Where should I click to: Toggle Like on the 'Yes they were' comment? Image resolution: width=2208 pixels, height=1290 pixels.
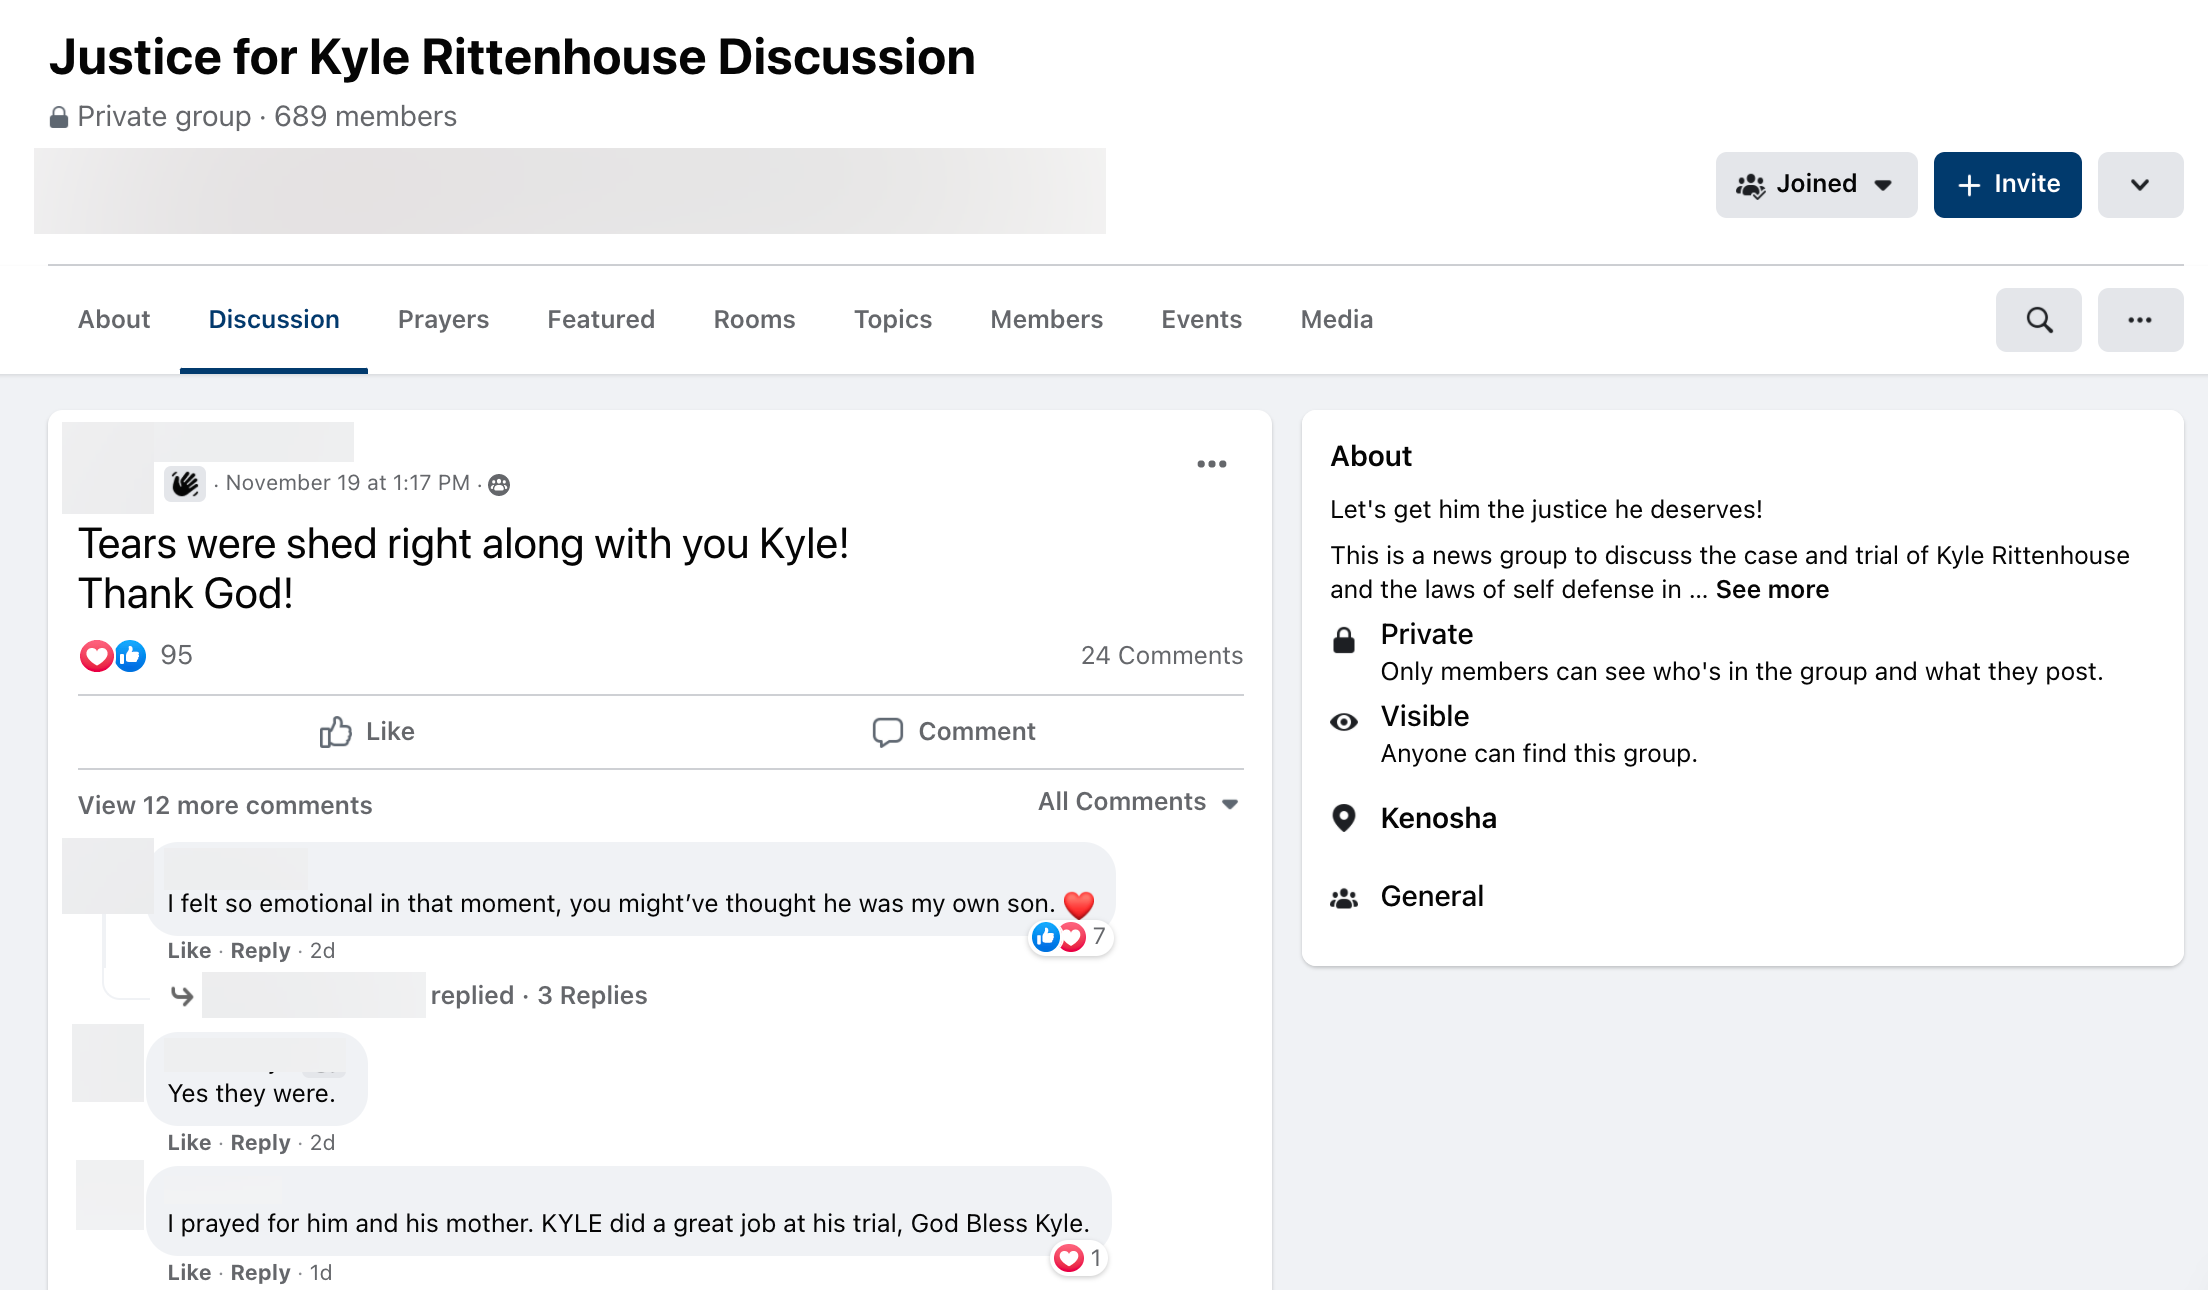188,1142
